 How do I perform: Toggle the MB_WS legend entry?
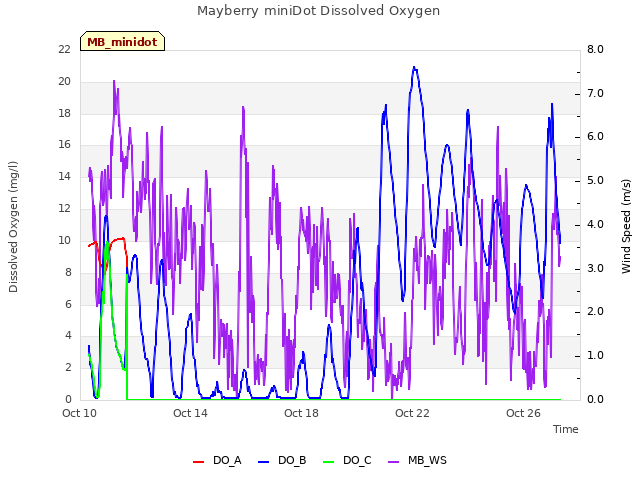pos(417,460)
